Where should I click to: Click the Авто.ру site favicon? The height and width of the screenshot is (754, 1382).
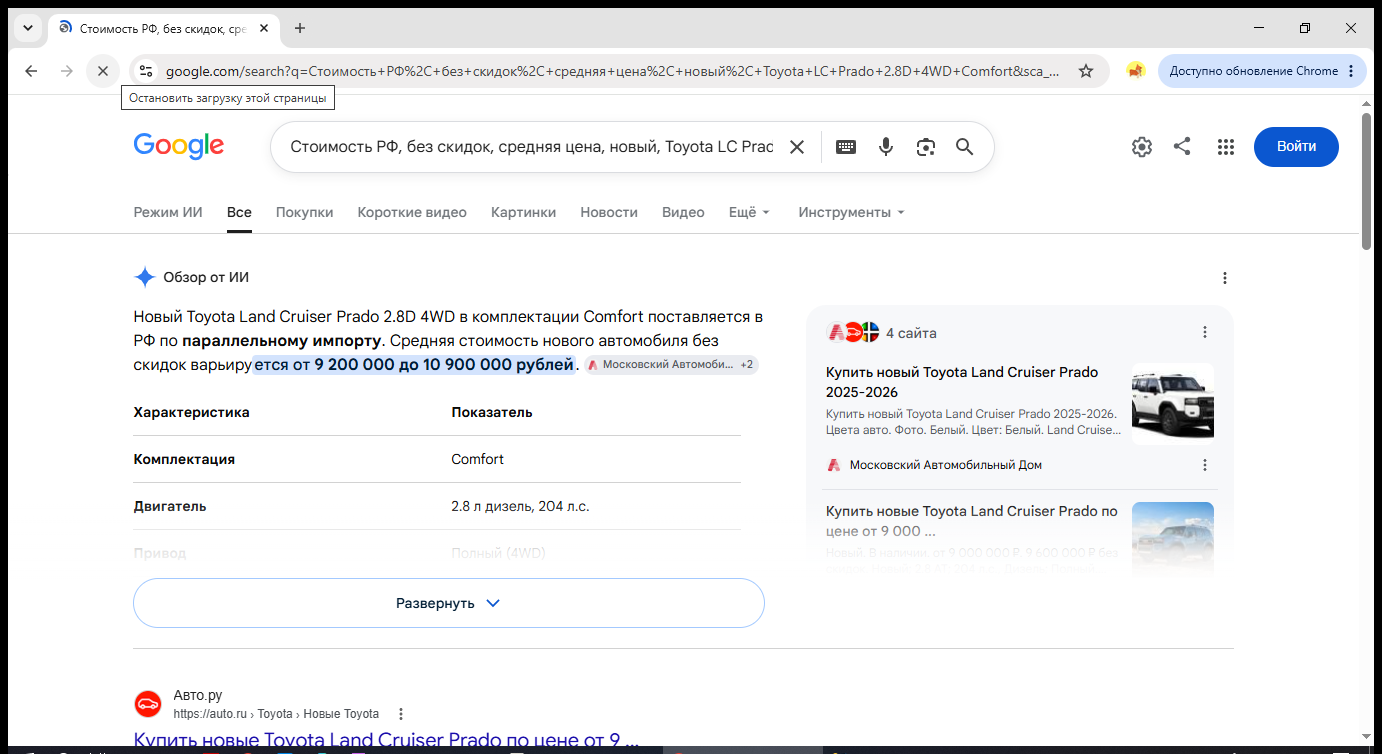point(148,704)
